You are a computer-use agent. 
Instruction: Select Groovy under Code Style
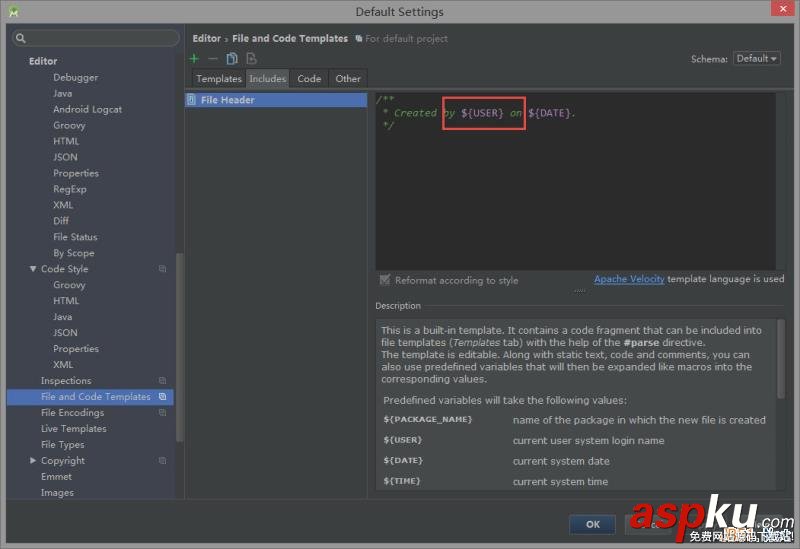click(x=69, y=285)
